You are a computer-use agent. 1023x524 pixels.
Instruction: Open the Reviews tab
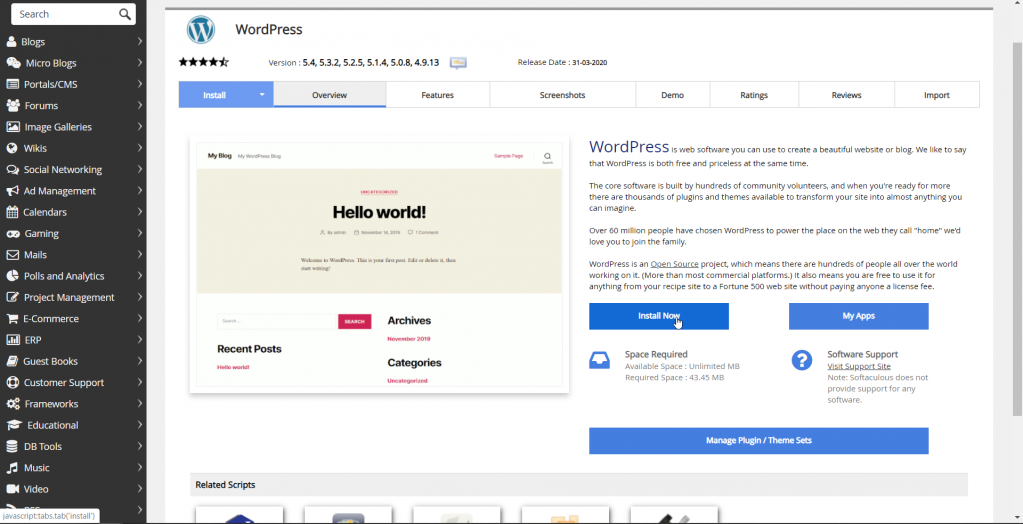coord(846,95)
